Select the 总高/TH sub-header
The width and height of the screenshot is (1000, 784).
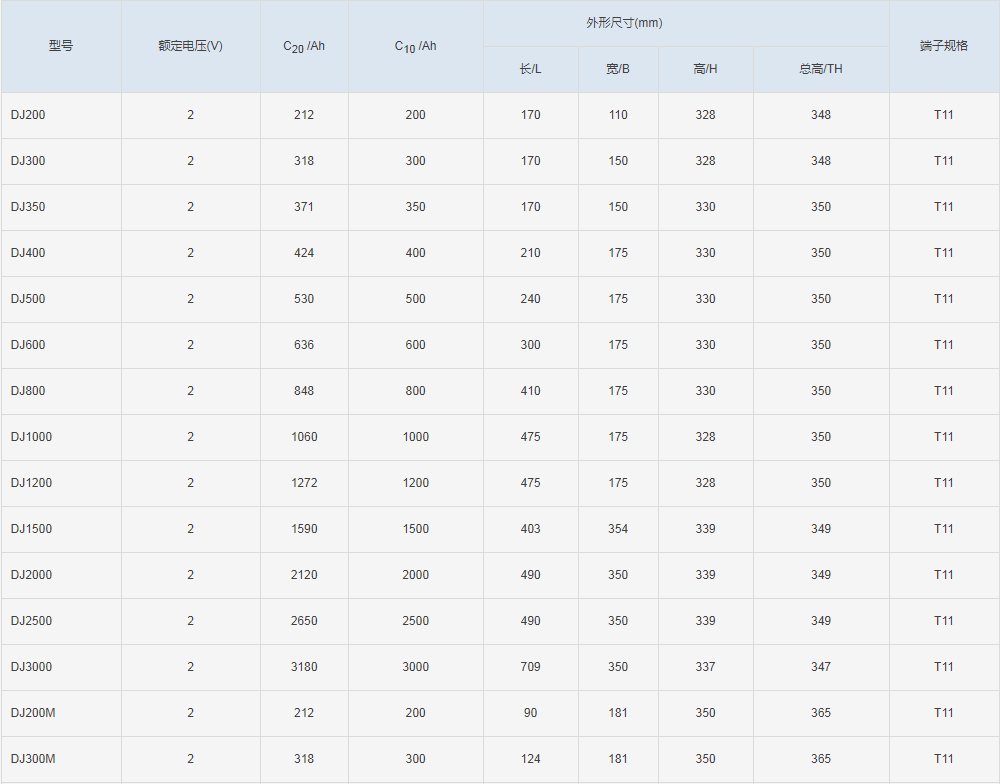[x=820, y=69]
